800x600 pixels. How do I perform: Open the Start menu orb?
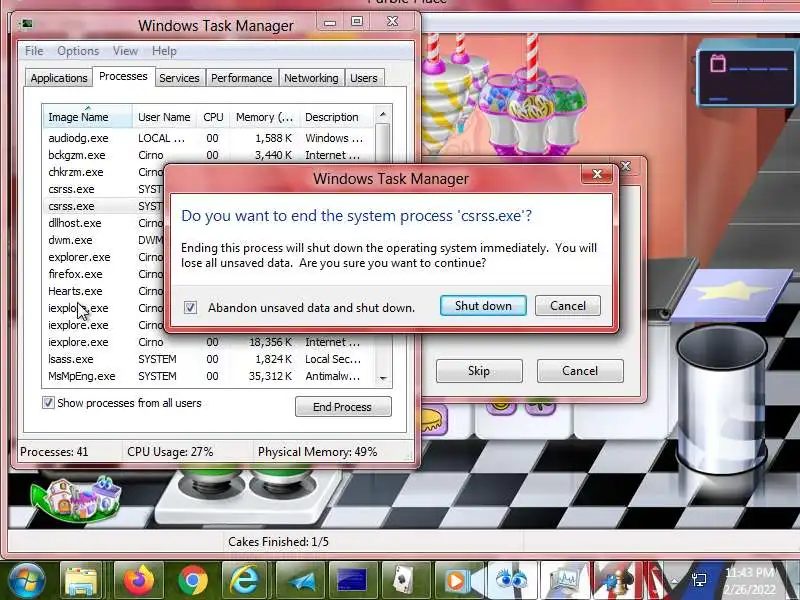click(x=26, y=581)
